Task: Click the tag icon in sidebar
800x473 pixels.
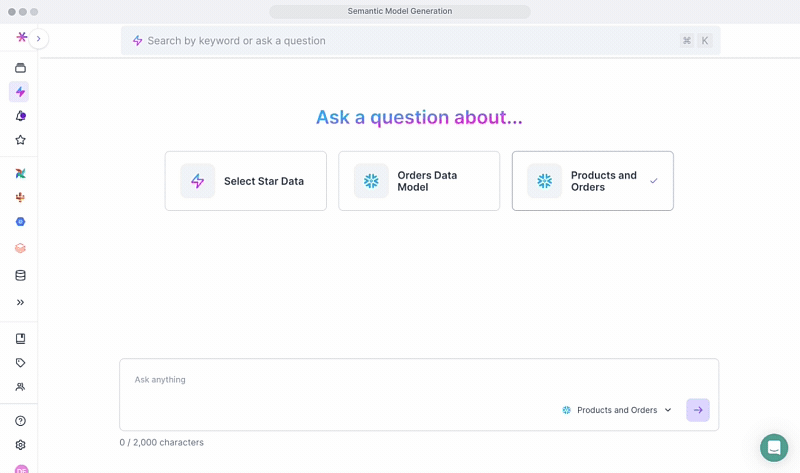Action: pyautogui.click(x=20, y=363)
